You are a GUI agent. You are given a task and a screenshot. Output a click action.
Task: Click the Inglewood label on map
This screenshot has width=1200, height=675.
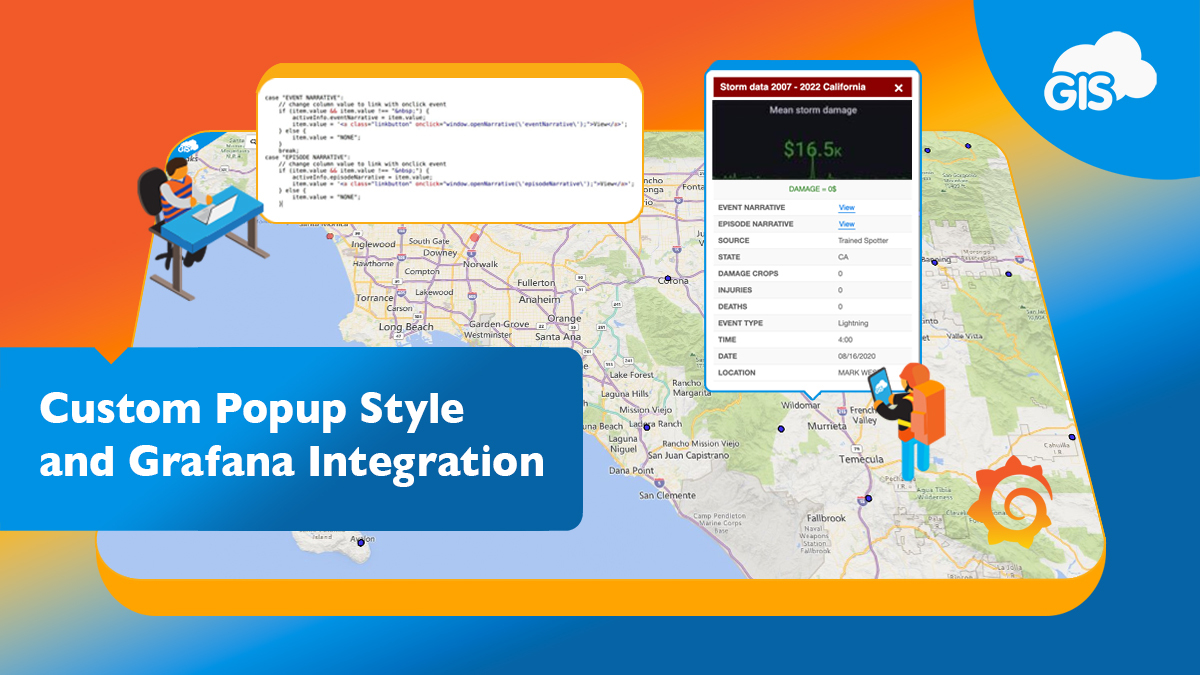pyautogui.click(x=373, y=243)
